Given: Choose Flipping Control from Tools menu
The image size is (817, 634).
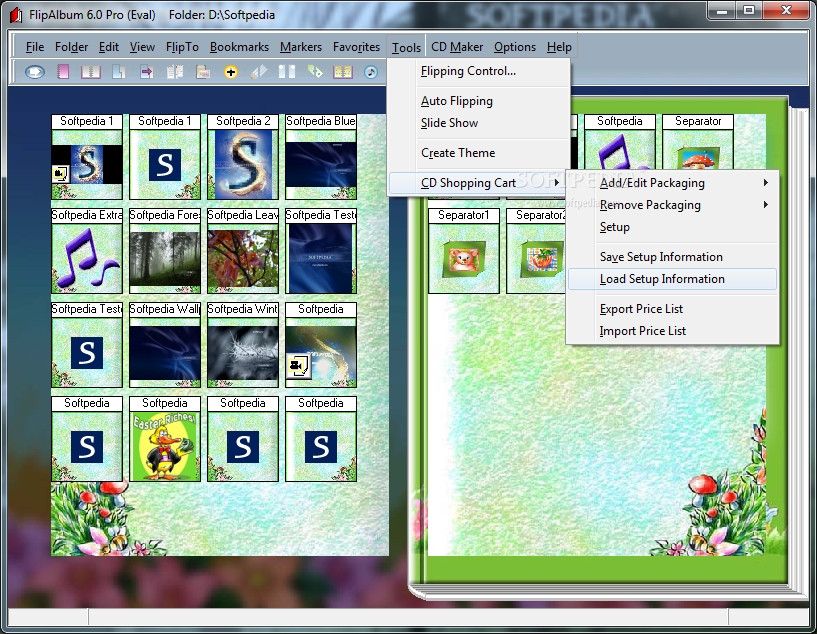Looking at the screenshot, I should pyautogui.click(x=479, y=71).
